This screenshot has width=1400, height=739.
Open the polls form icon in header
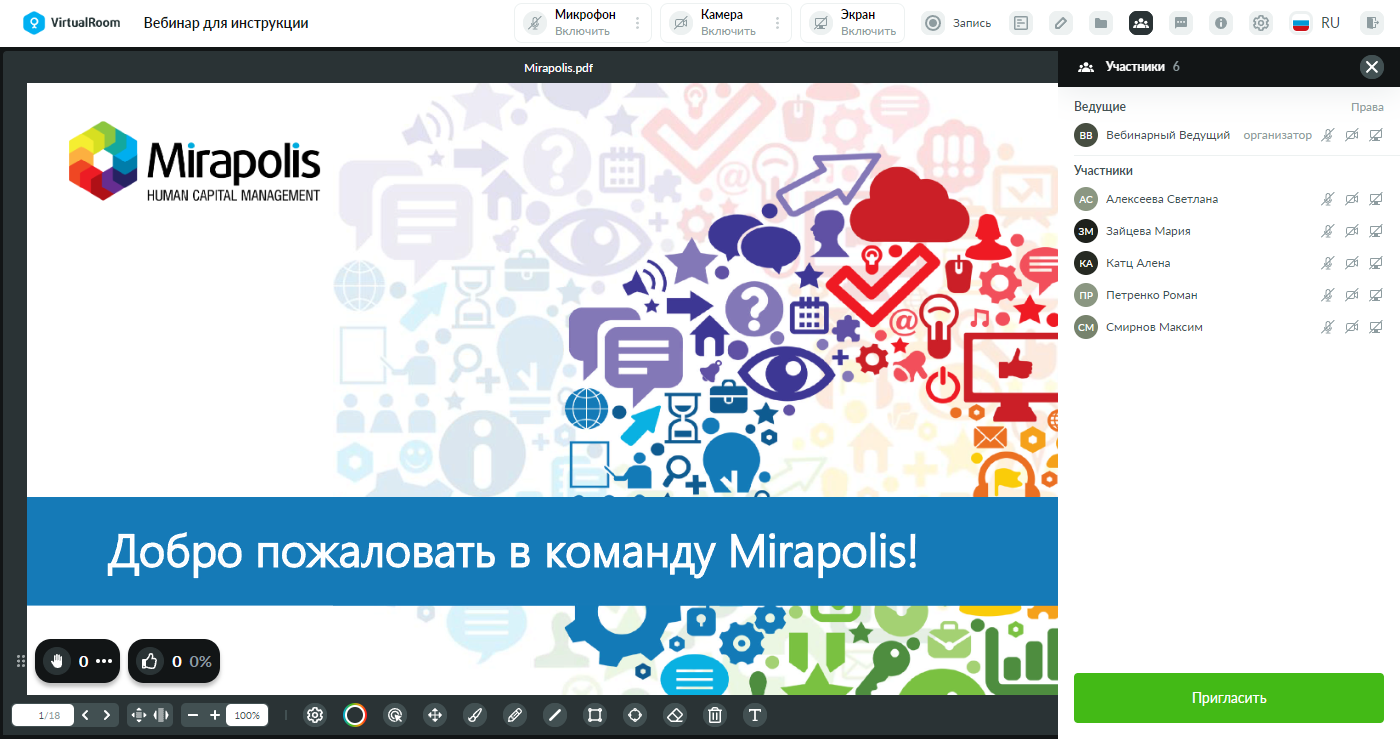(x=1021, y=23)
